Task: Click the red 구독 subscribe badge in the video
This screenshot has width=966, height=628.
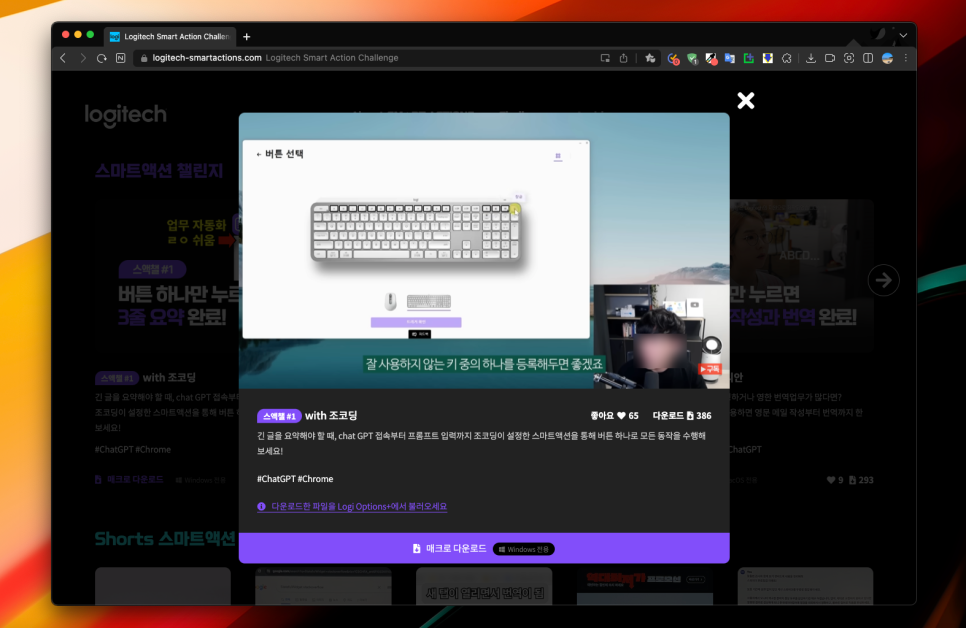Action: point(710,369)
